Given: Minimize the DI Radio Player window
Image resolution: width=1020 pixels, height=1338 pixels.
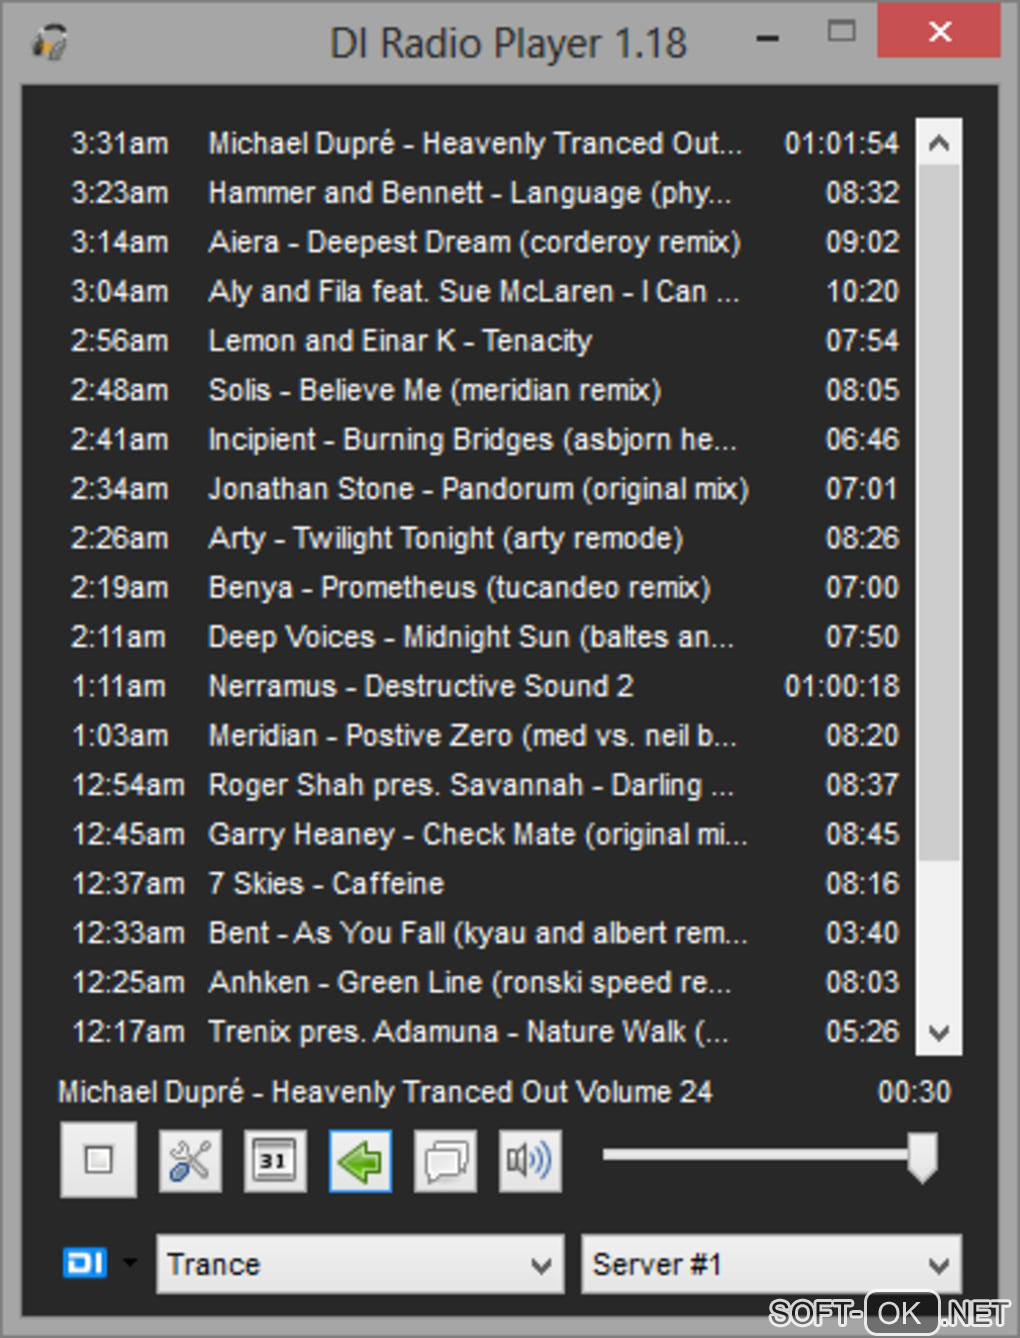Looking at the screenshot, I should tap(768, 40).
